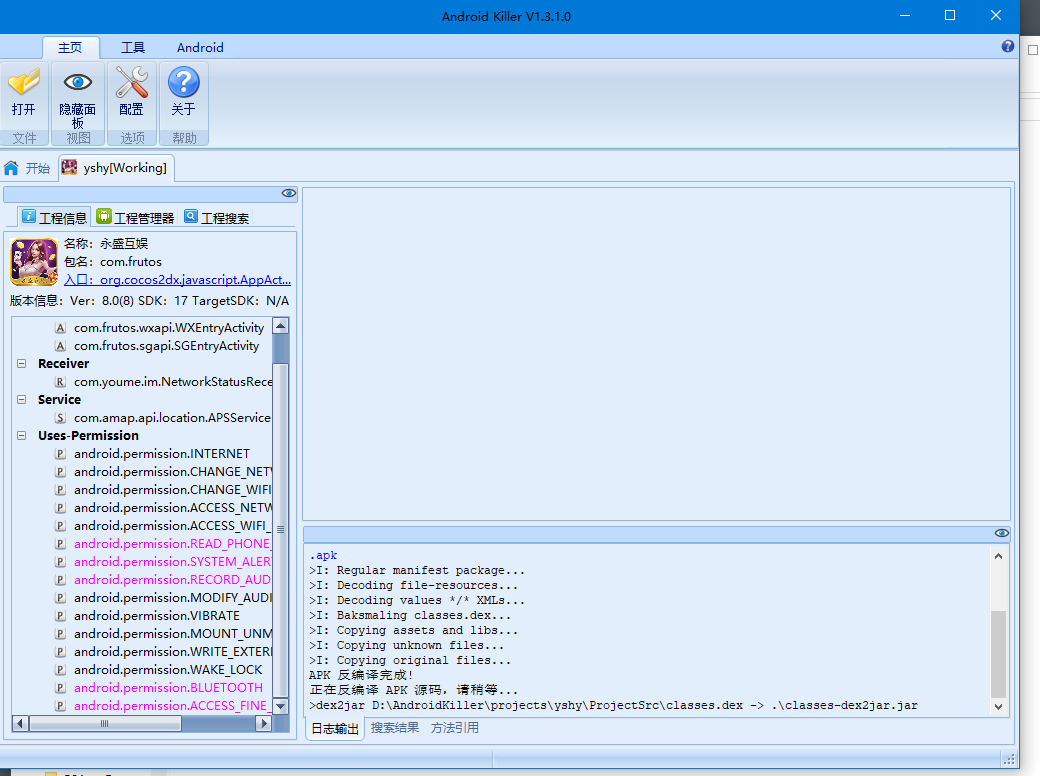Screen dimensions: 1040x776
Task: Click the purple 永盛互娱 app icon thumbnail
Action: (33, 260)
